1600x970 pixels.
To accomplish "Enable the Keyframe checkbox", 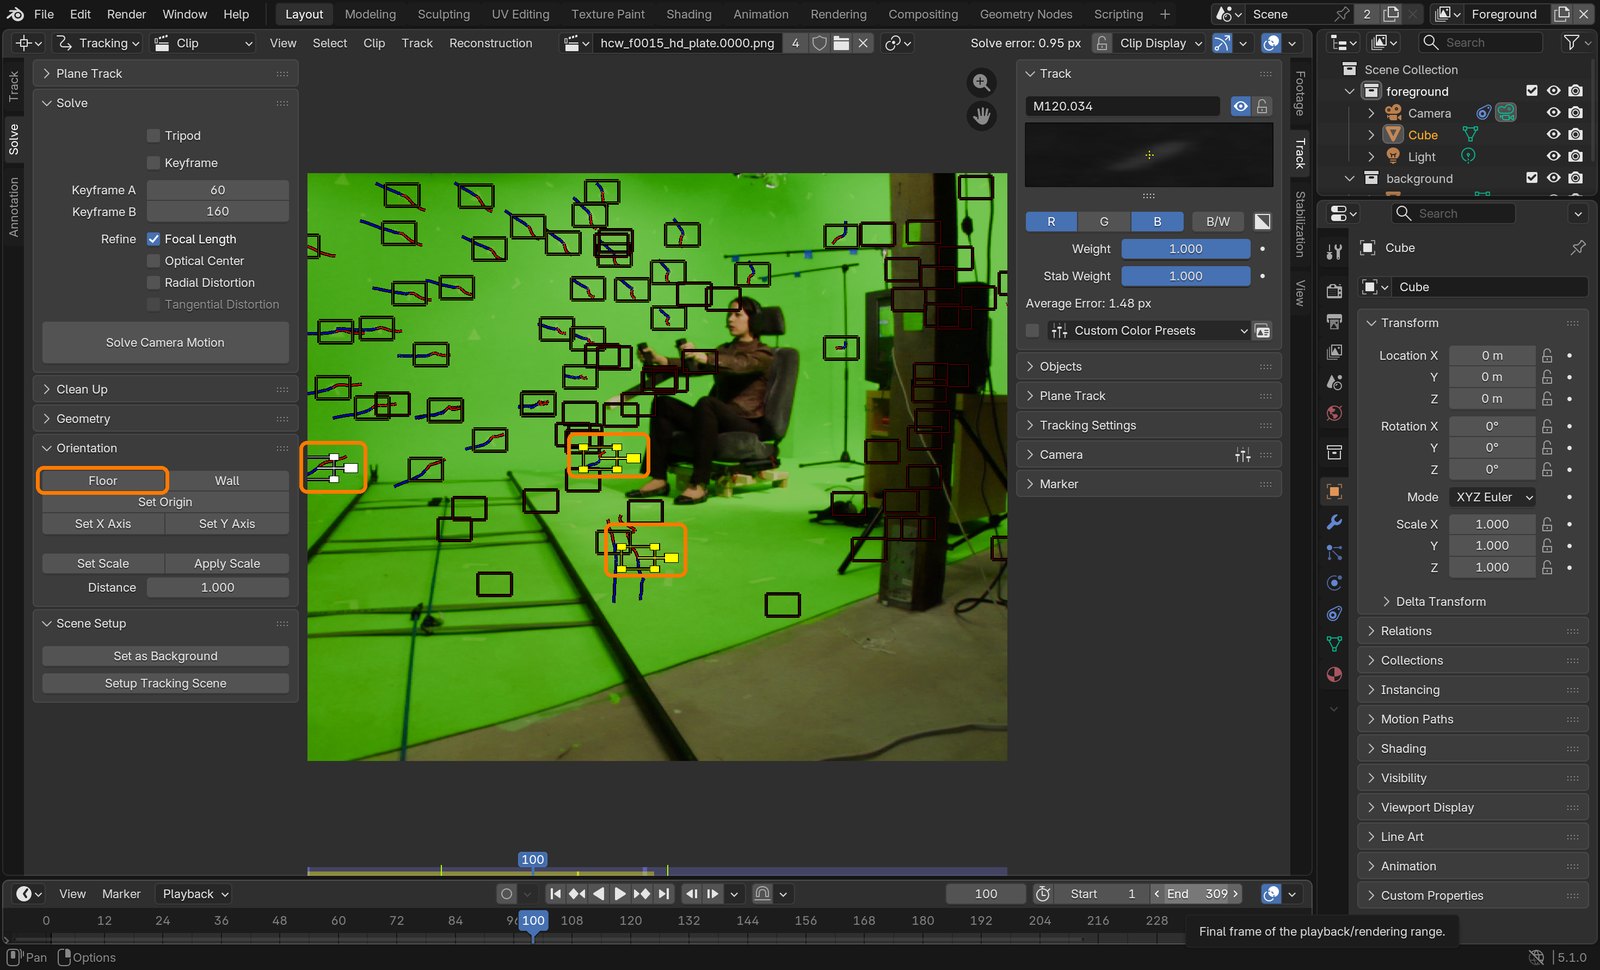I will tap(154, 163).
